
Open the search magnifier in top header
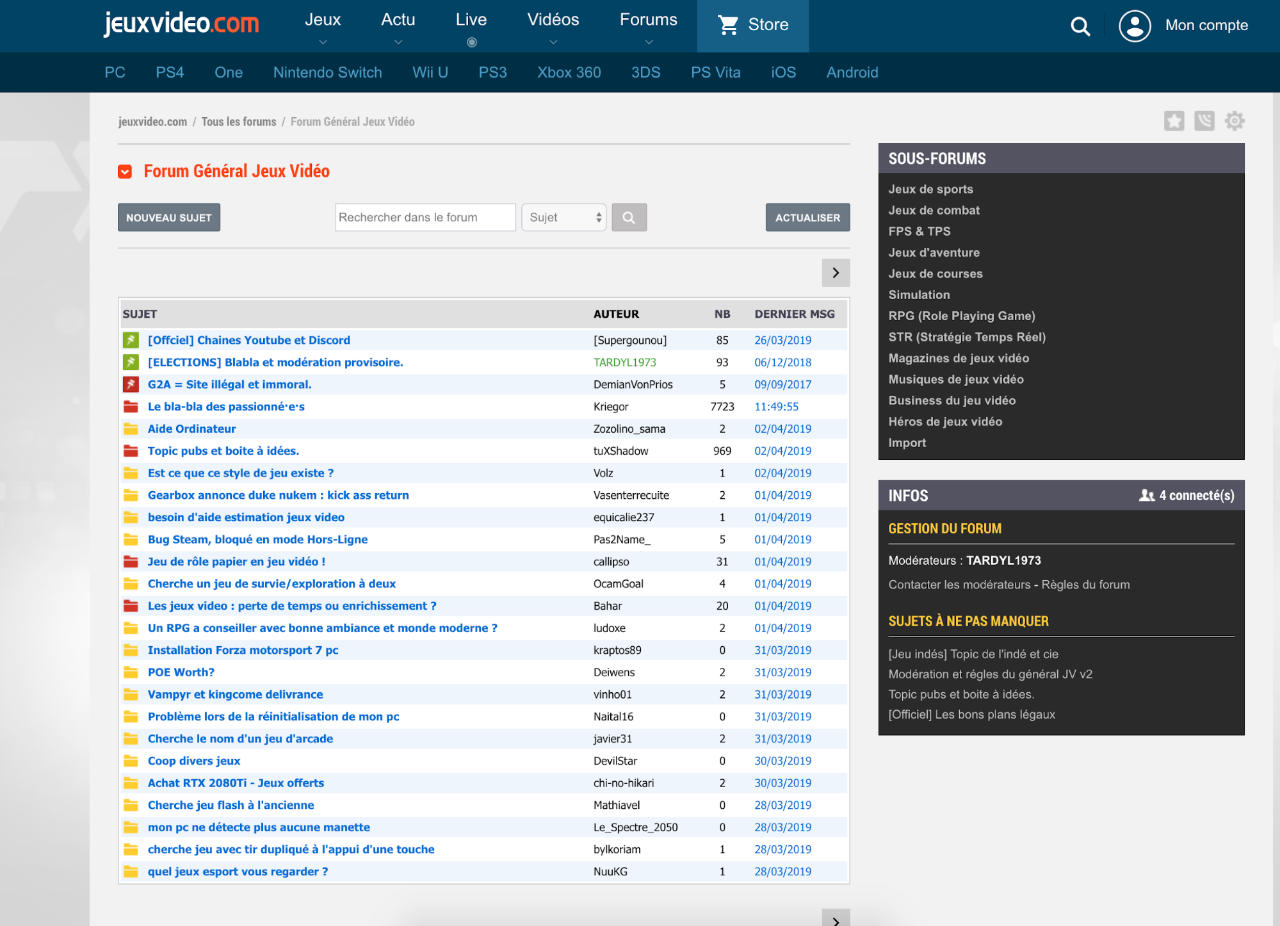[x=1080, y=26]
